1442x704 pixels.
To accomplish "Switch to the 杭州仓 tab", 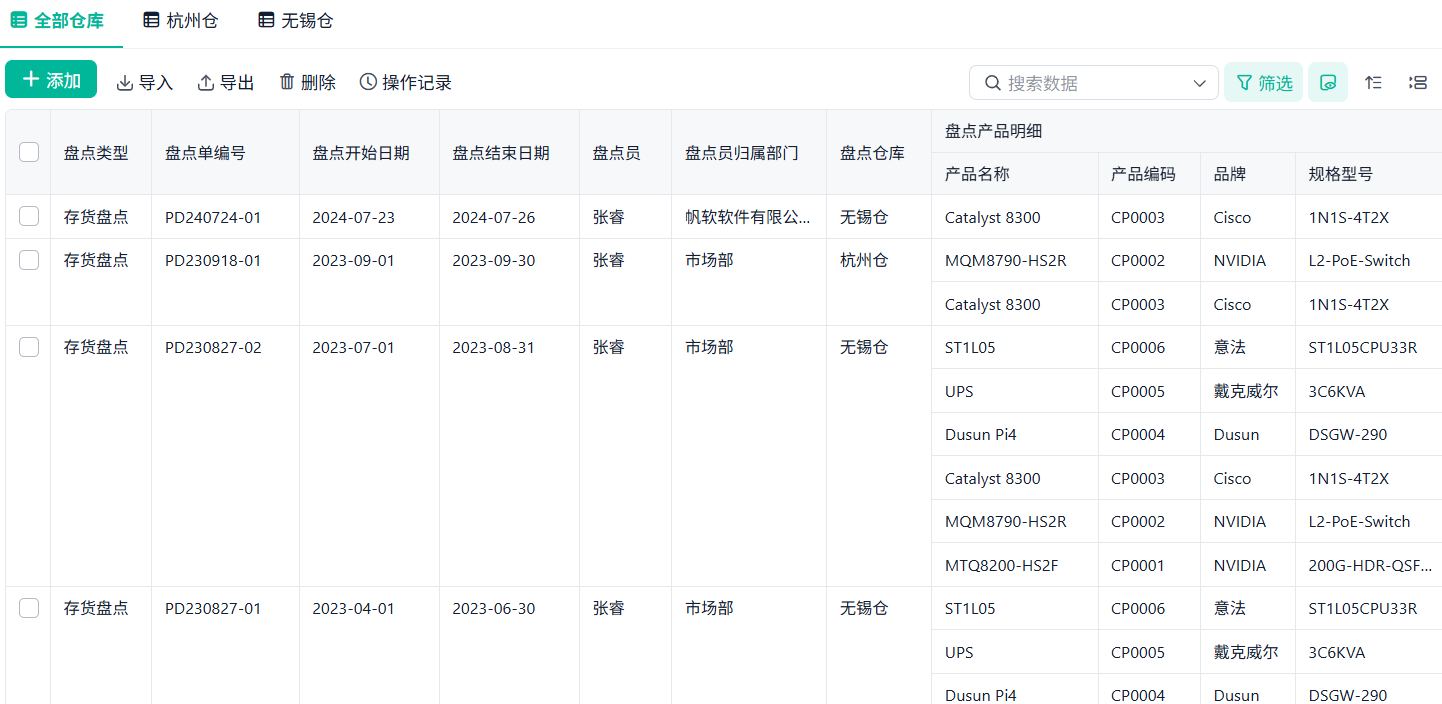I will (181, 20).
